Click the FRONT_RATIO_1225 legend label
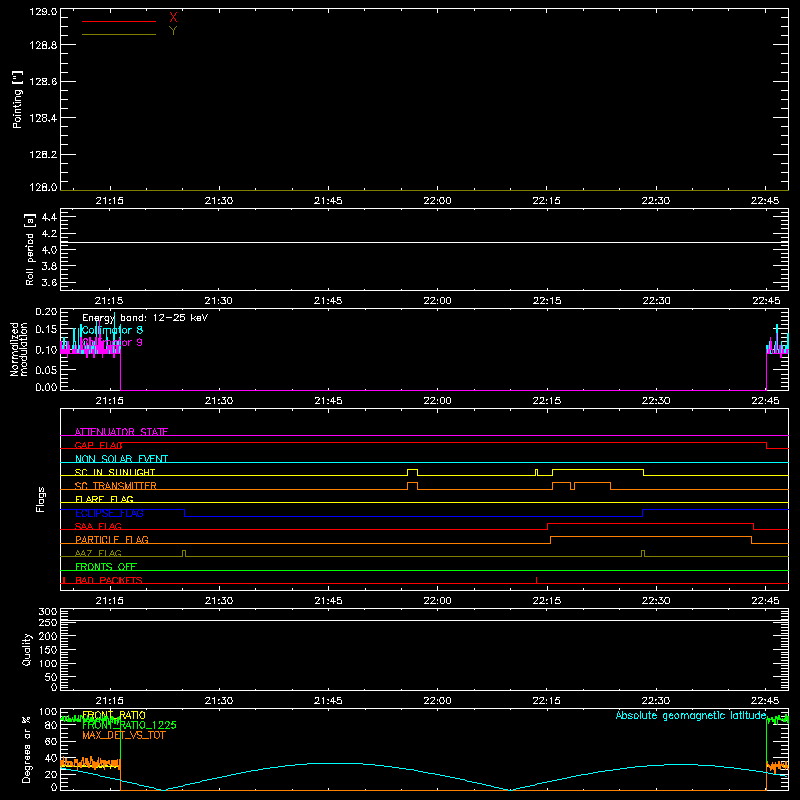This screenshot has height=800, width=800. click(129, 725)
